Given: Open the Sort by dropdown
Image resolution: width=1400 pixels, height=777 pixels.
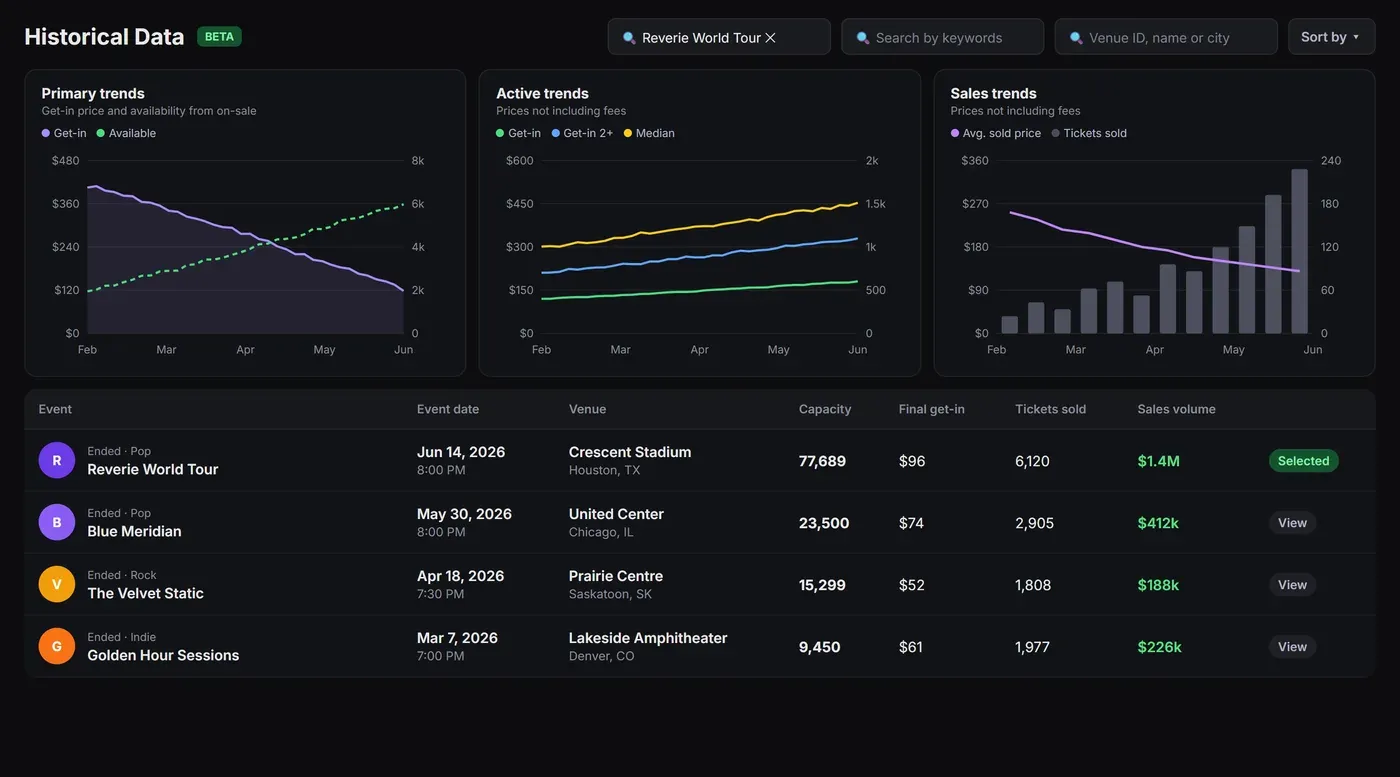Looking at the screenshot, I should 1331,37.
